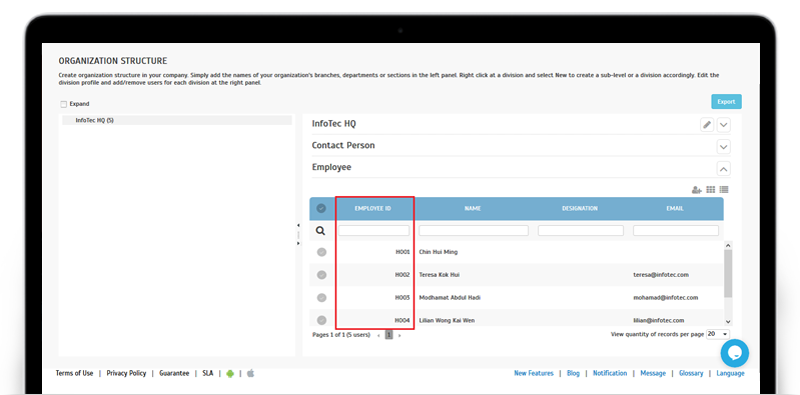Click email mohamad@infotec.com

(x=665, y=298)
